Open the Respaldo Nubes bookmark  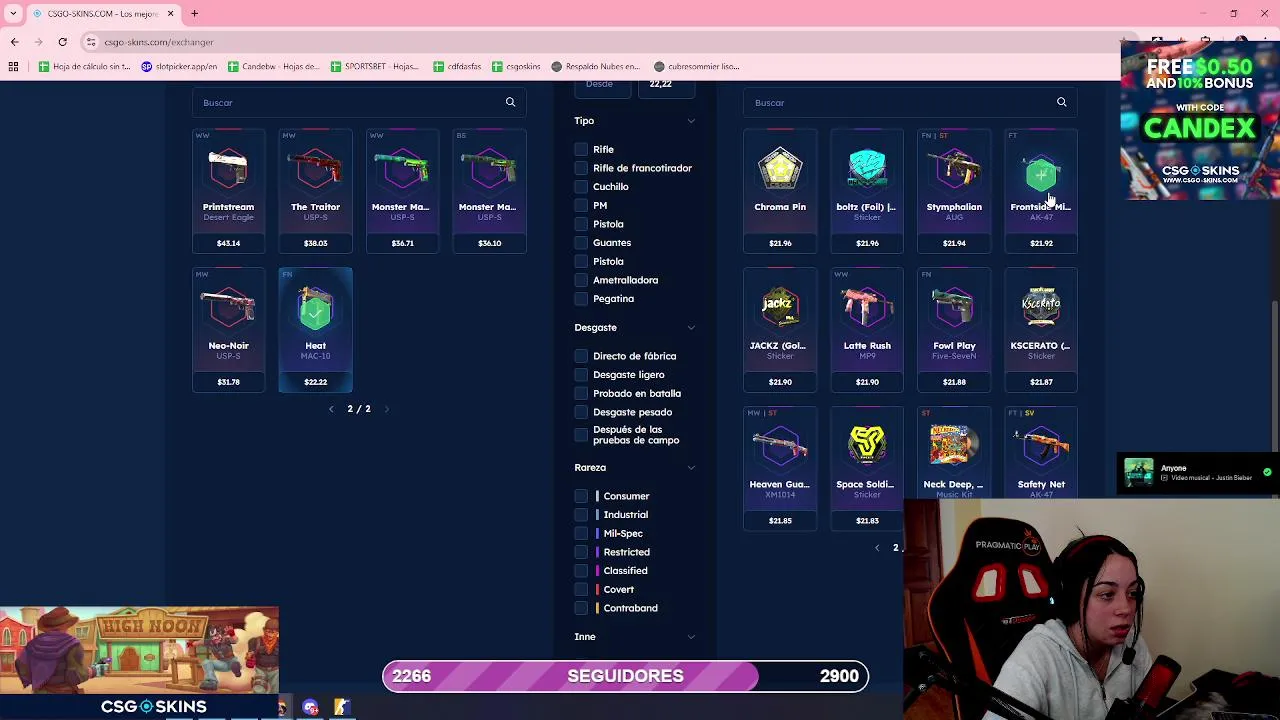[594, 66]
